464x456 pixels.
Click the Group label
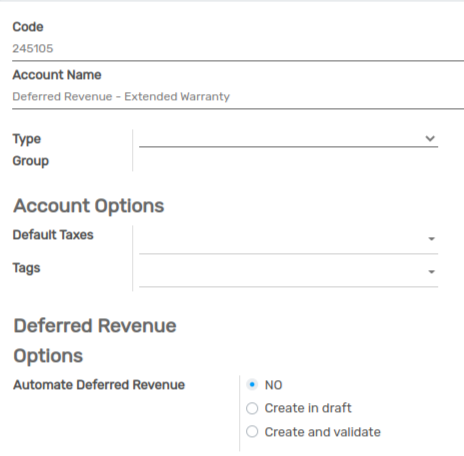pyautogui.click(x=31, y=161)
